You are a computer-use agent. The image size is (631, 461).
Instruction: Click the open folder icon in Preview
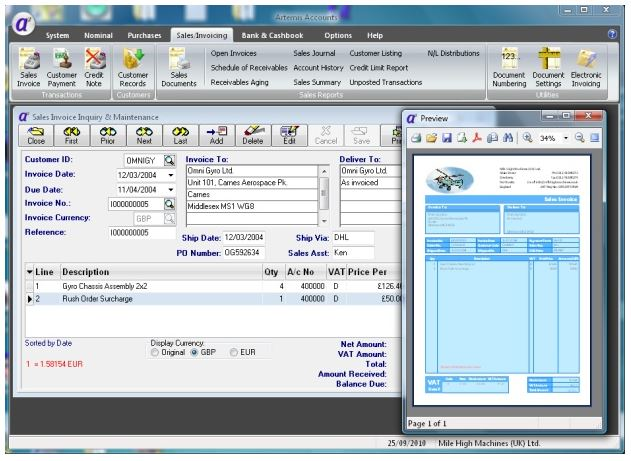pos(431,138)
